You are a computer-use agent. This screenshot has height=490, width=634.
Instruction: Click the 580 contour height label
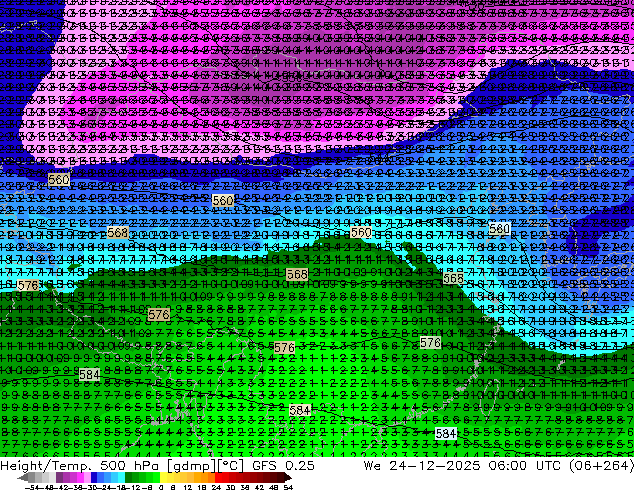pyautogui.click(x=499, y=229)
